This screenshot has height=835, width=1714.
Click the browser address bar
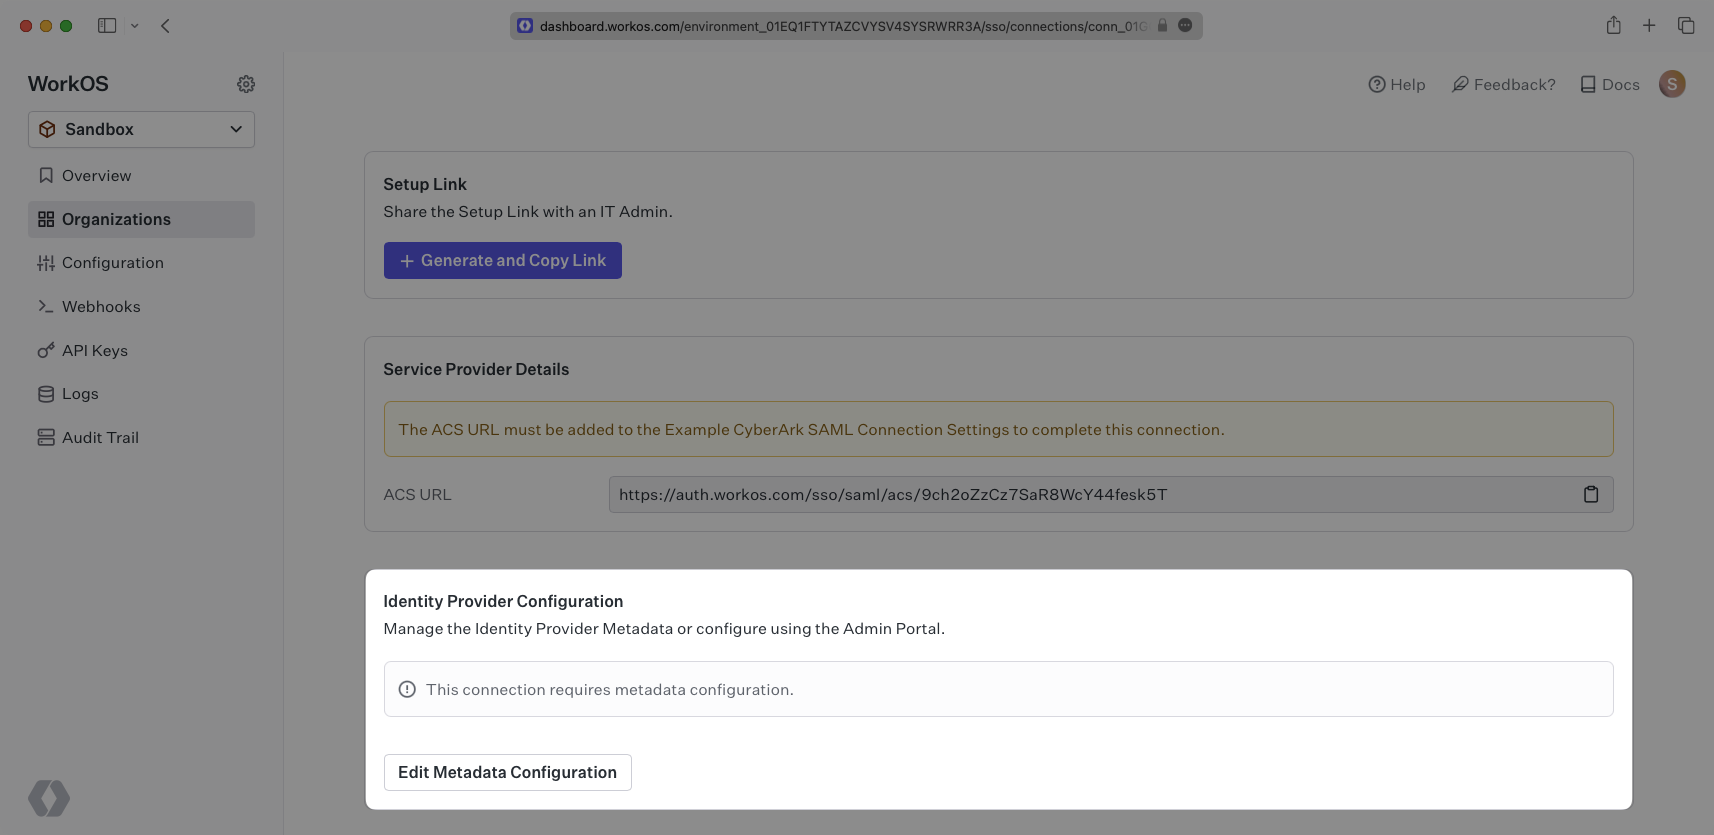click(x=856, y=26)
